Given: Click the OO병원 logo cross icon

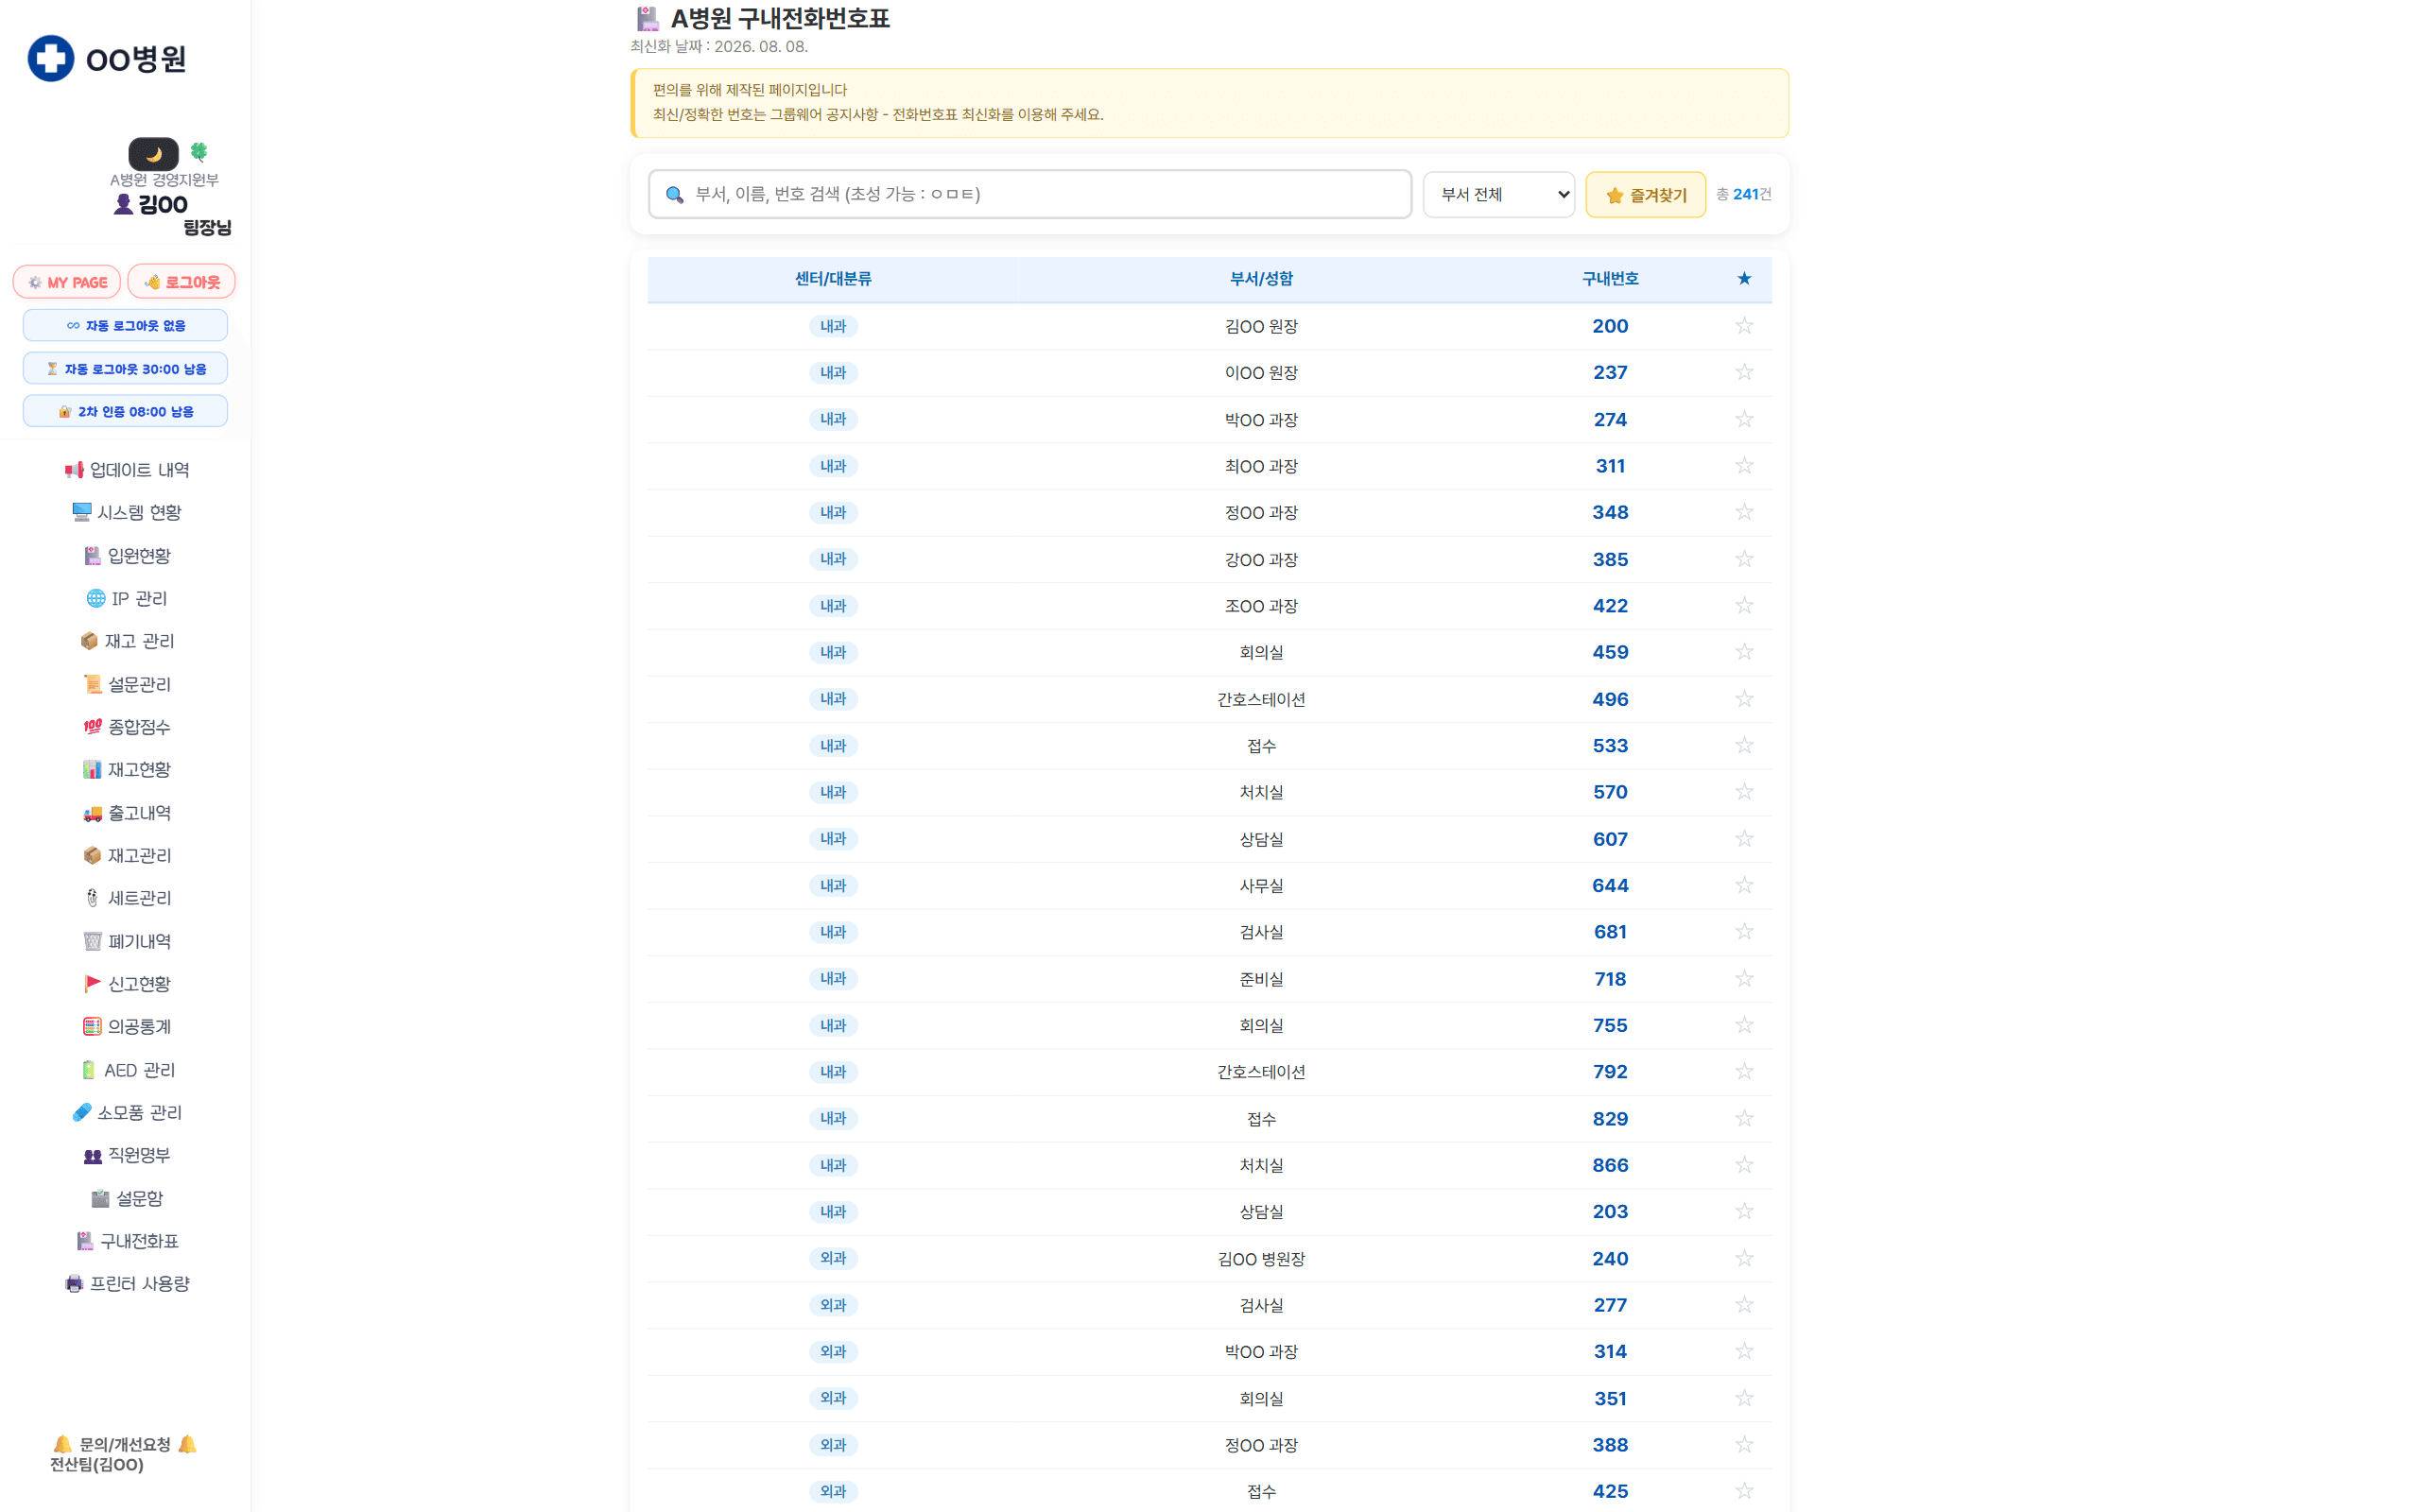Looking at the screenshot, I should [x=50, y=58].
